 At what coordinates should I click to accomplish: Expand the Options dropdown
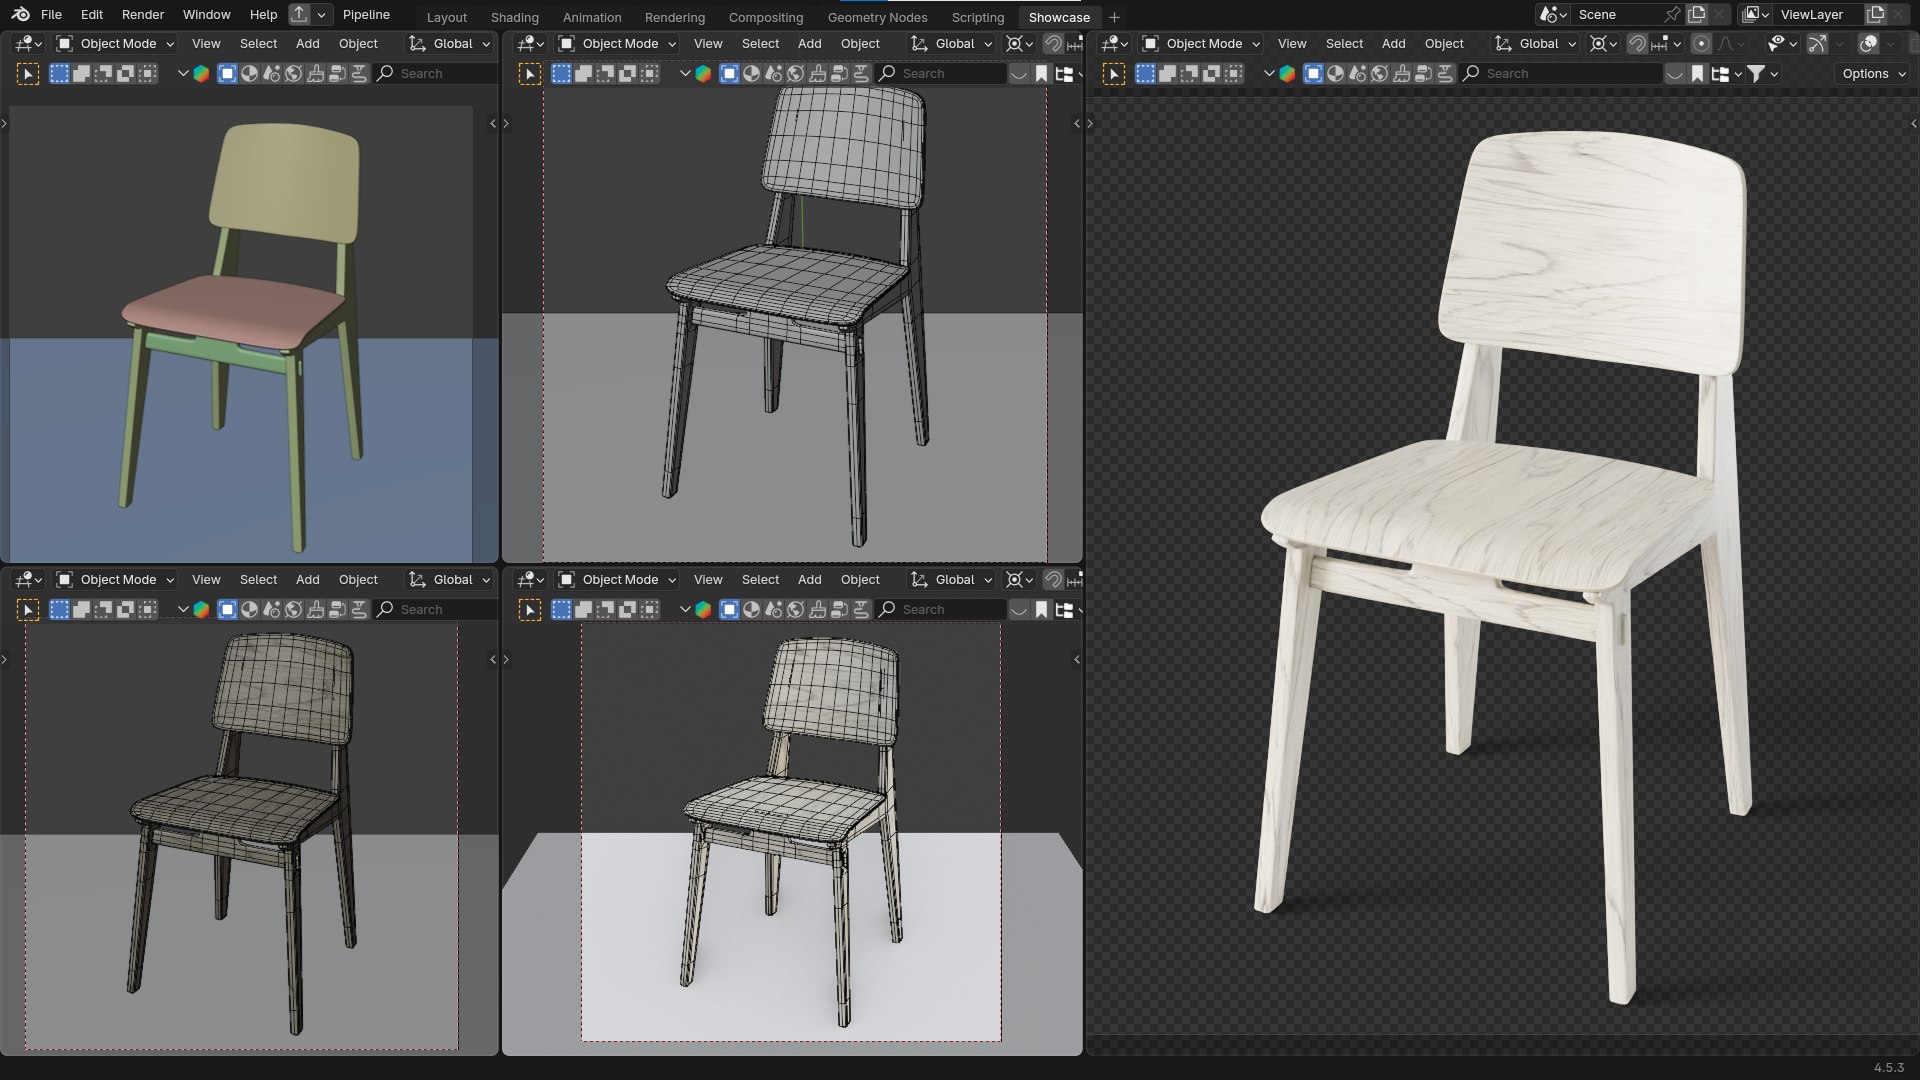click(1874, 74)
